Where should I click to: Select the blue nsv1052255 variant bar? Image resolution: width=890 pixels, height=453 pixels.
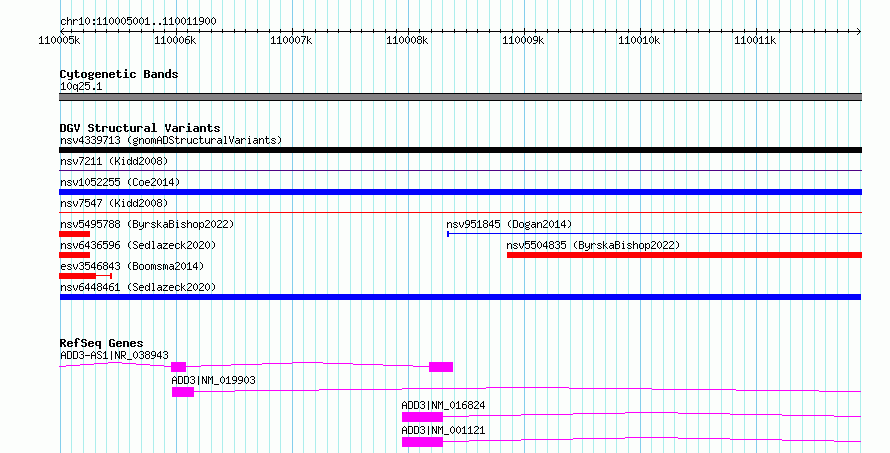pos(460,192)
